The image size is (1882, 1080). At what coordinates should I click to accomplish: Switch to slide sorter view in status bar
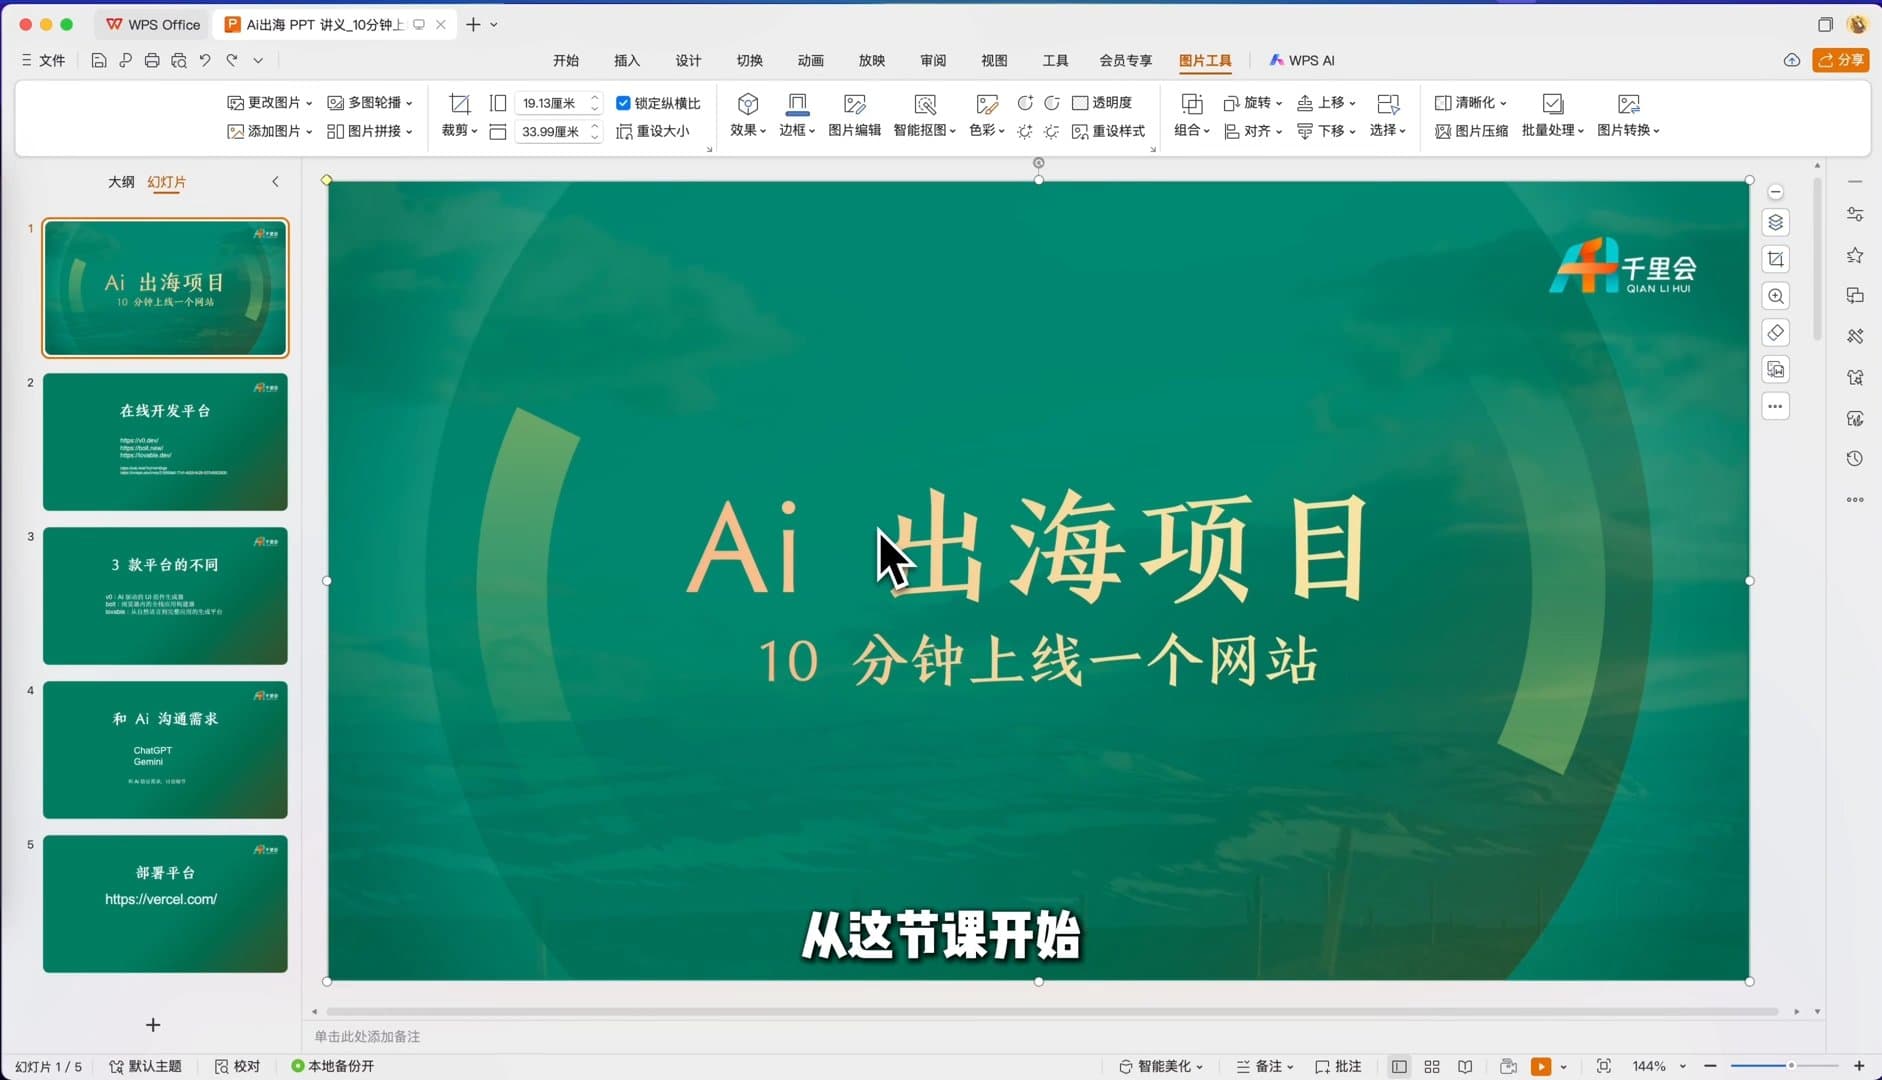click(1432, 1066)
